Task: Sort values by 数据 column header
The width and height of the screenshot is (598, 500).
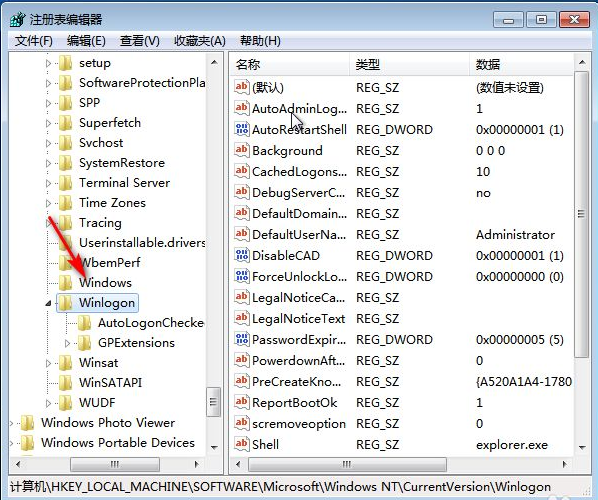Action: [x=521, y=64]
